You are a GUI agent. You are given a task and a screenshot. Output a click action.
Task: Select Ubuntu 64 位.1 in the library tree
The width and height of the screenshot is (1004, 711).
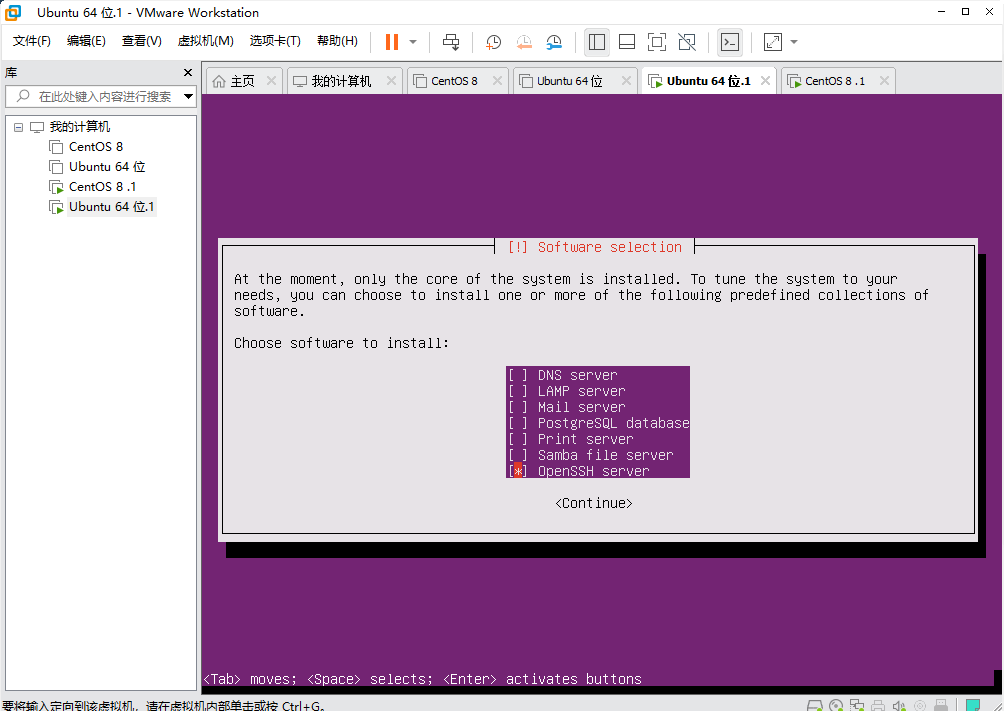click(111, 207)
